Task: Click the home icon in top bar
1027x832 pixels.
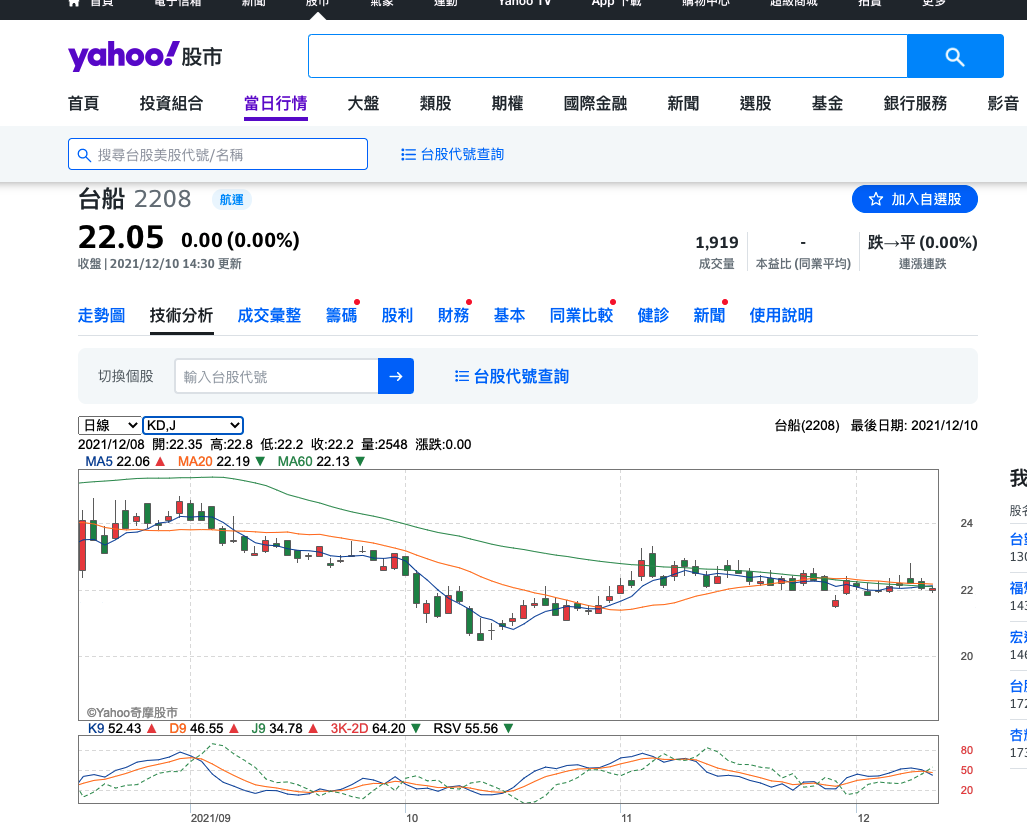Action: pyautogui.click(x=74, y=3)
